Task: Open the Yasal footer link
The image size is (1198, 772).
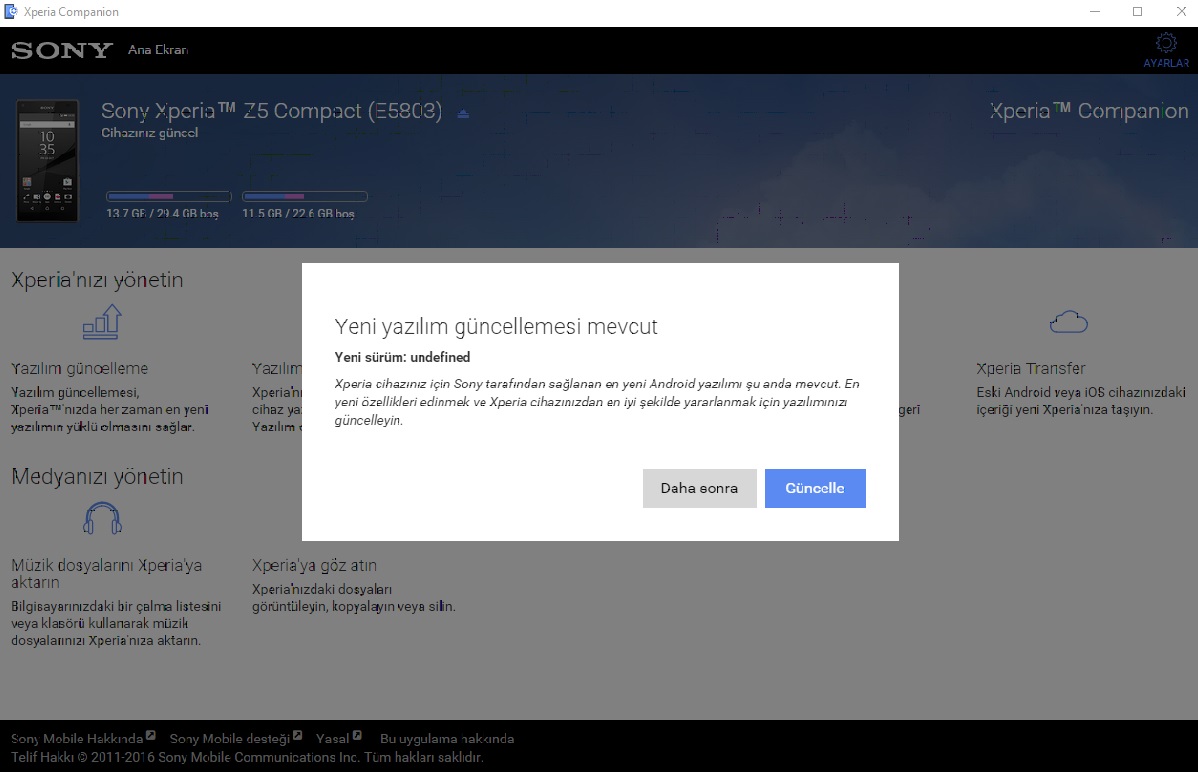Action: [x=333, y=739]
